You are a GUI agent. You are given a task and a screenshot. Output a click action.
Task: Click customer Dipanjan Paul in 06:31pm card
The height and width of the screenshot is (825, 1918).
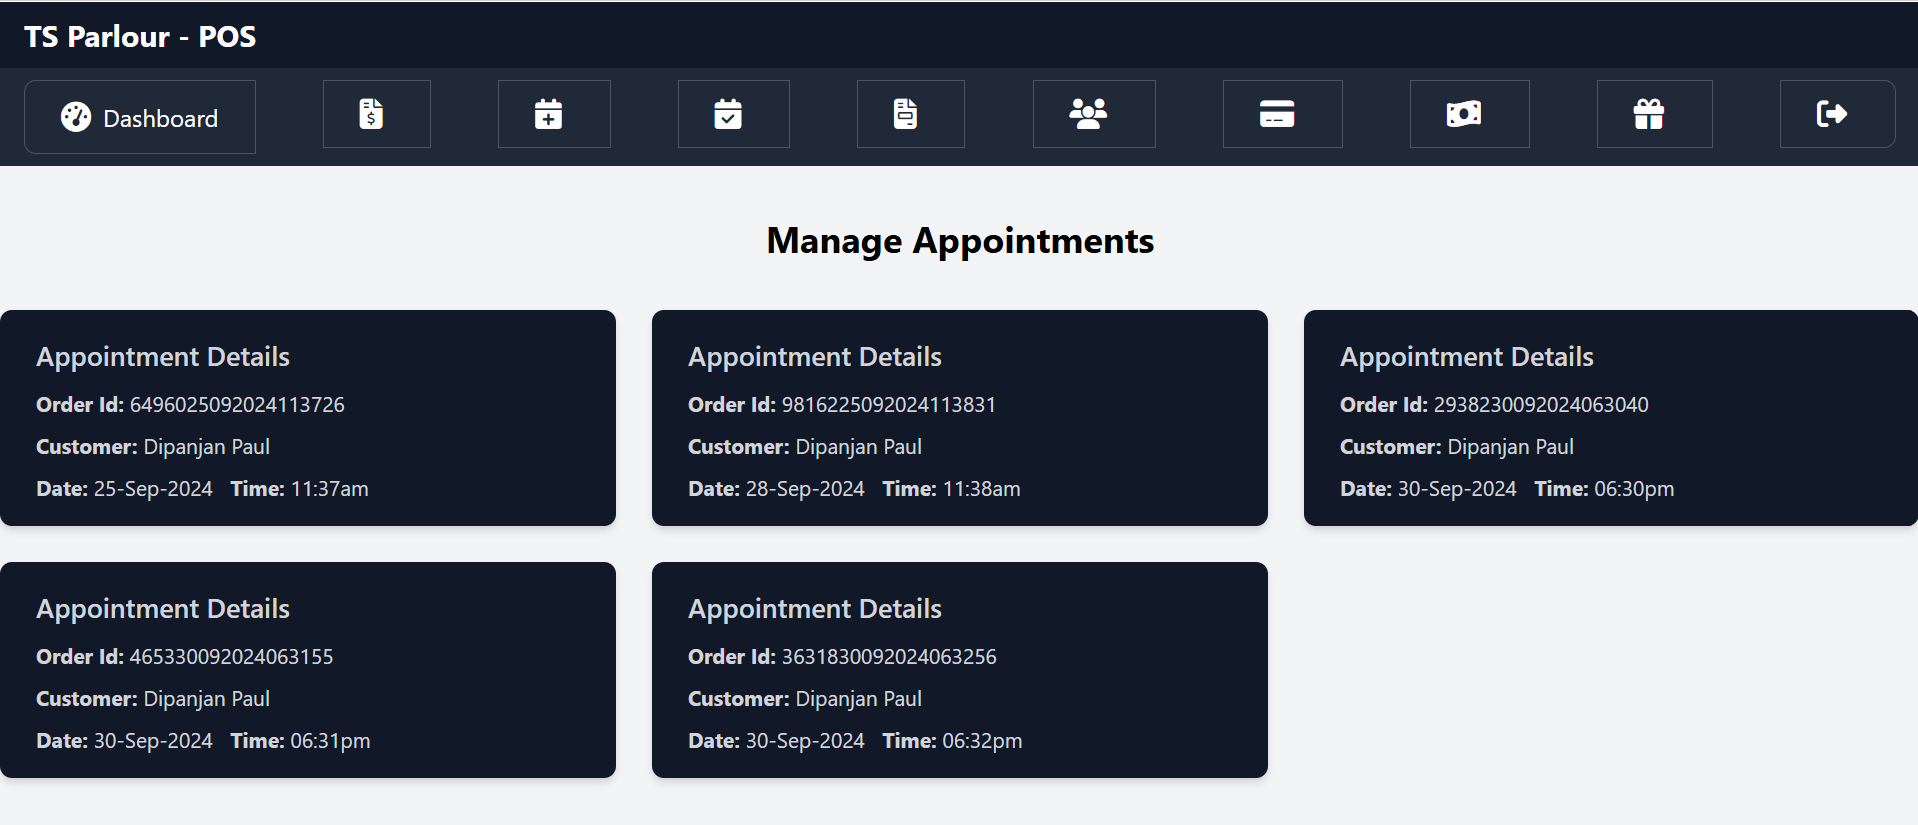point(207,699)
